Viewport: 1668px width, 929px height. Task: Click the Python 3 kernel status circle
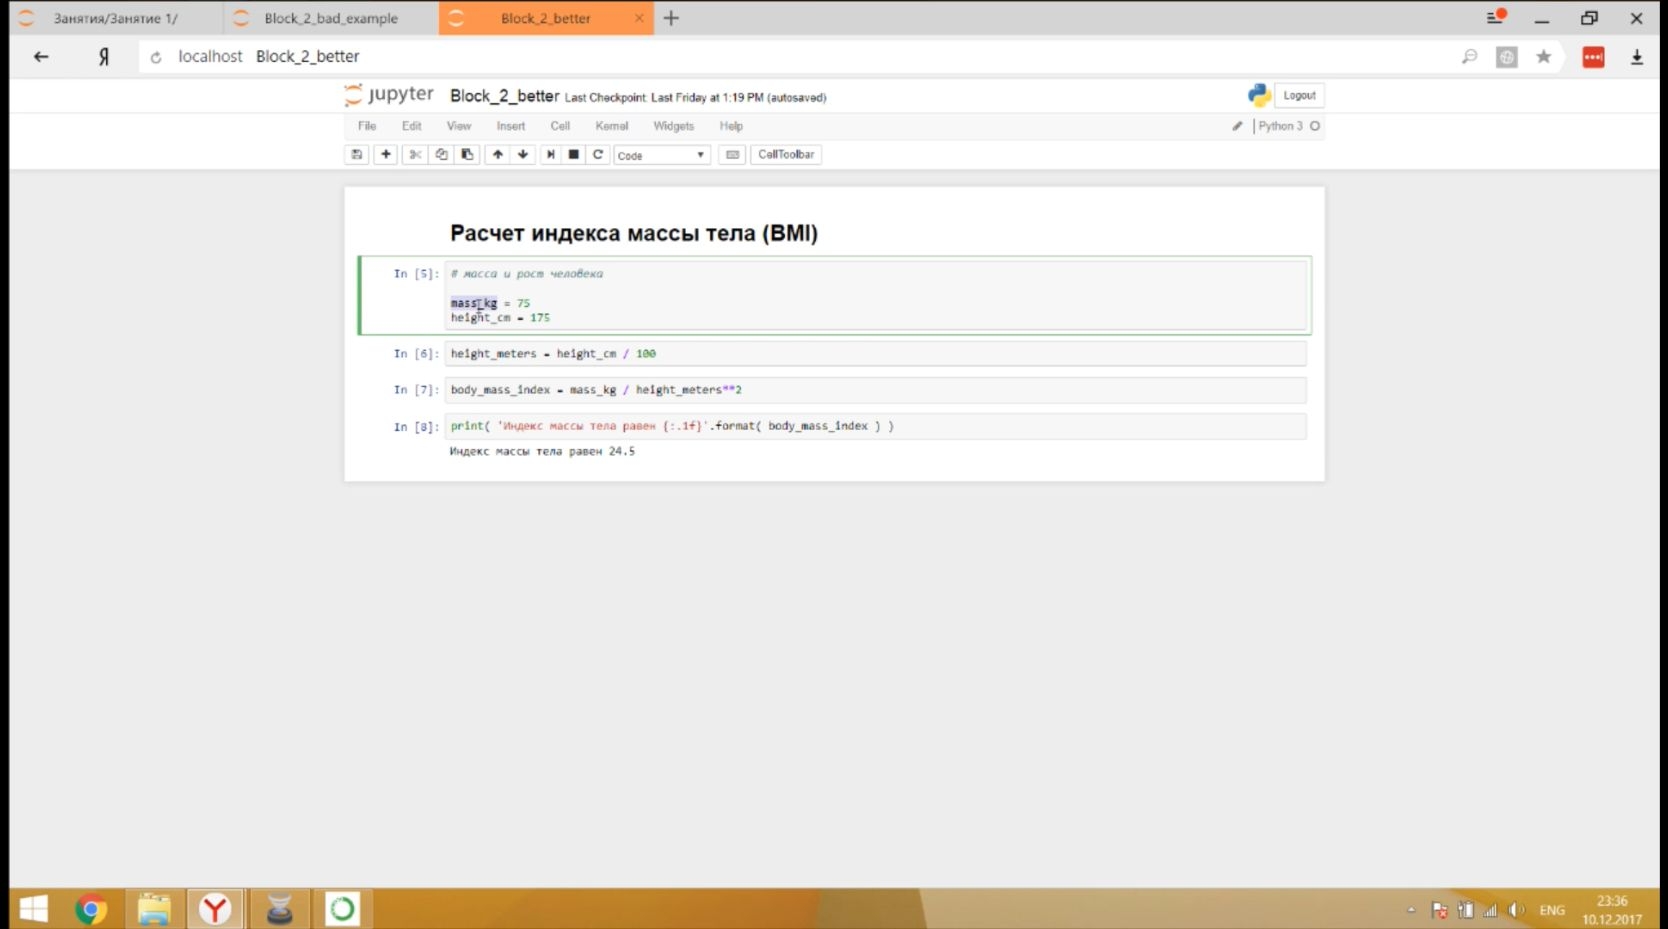(x=1315, y=126)
